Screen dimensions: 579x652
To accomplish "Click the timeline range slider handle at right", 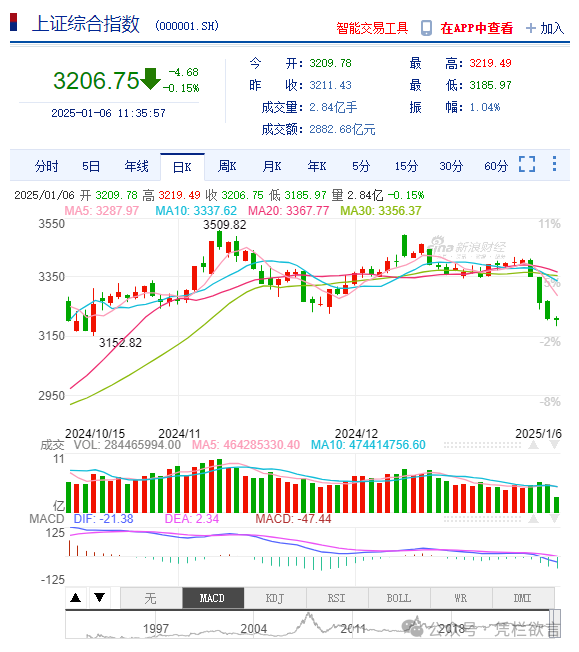I will tap(555, 623).
